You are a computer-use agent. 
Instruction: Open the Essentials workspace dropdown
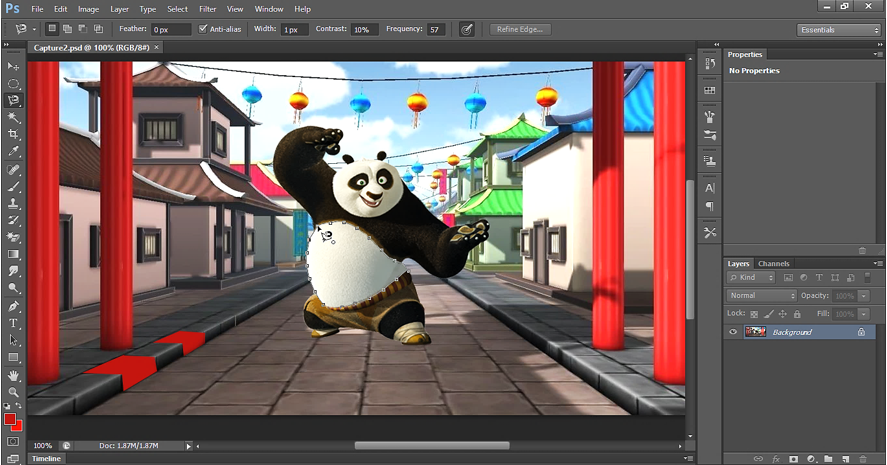(x=839, y=29)
